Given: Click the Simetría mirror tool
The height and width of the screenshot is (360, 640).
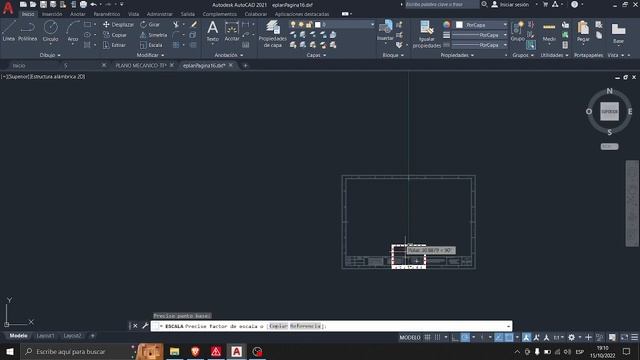Looking at the screenshot, I should [153, 35].
